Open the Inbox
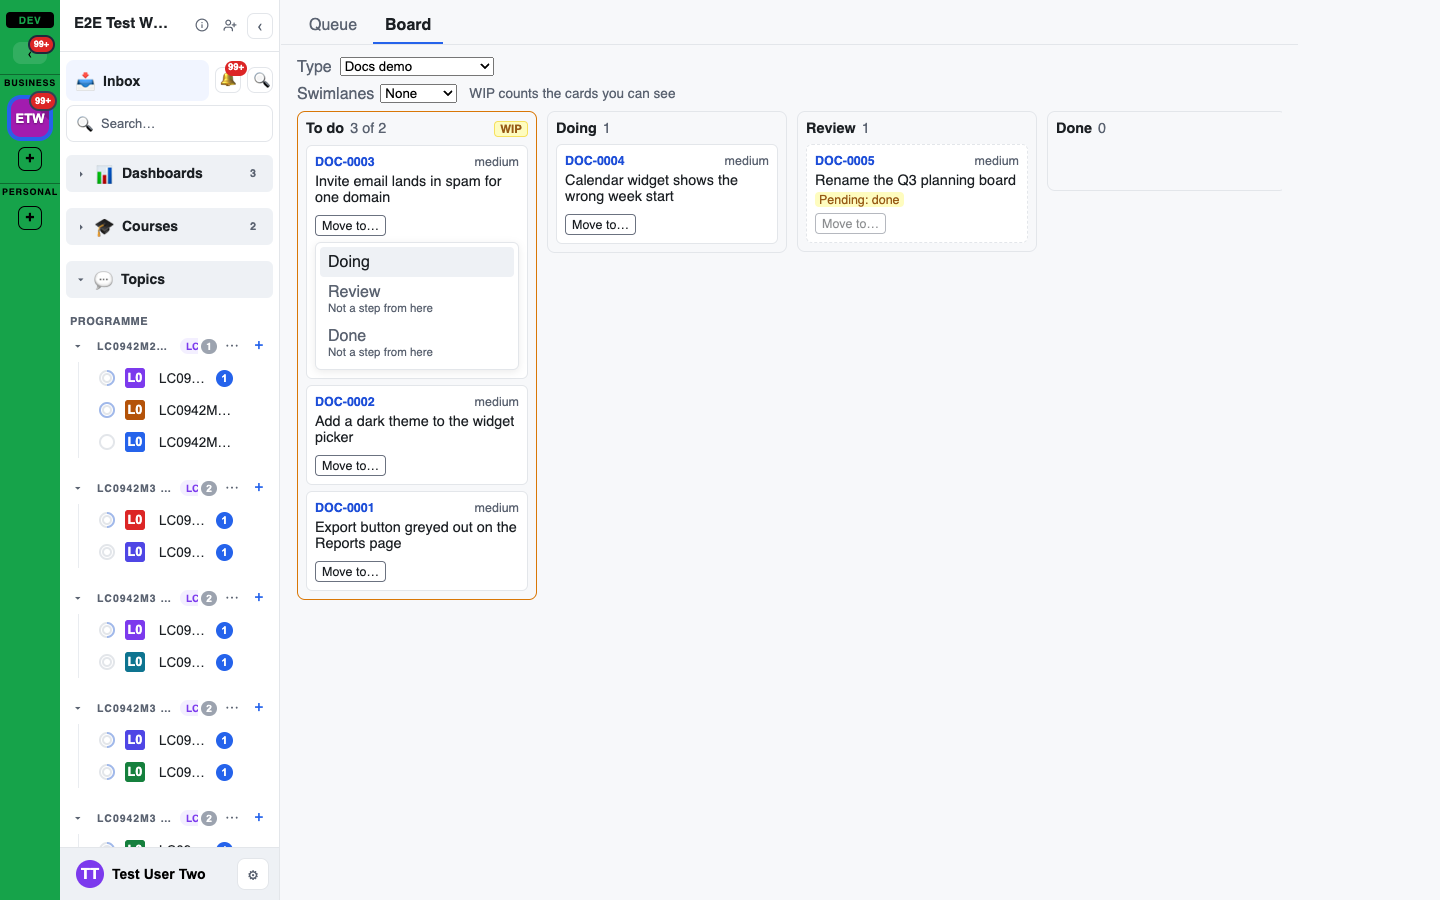Image resolution: width=1440 pixels, height=900 pixels. click(138, 80)
